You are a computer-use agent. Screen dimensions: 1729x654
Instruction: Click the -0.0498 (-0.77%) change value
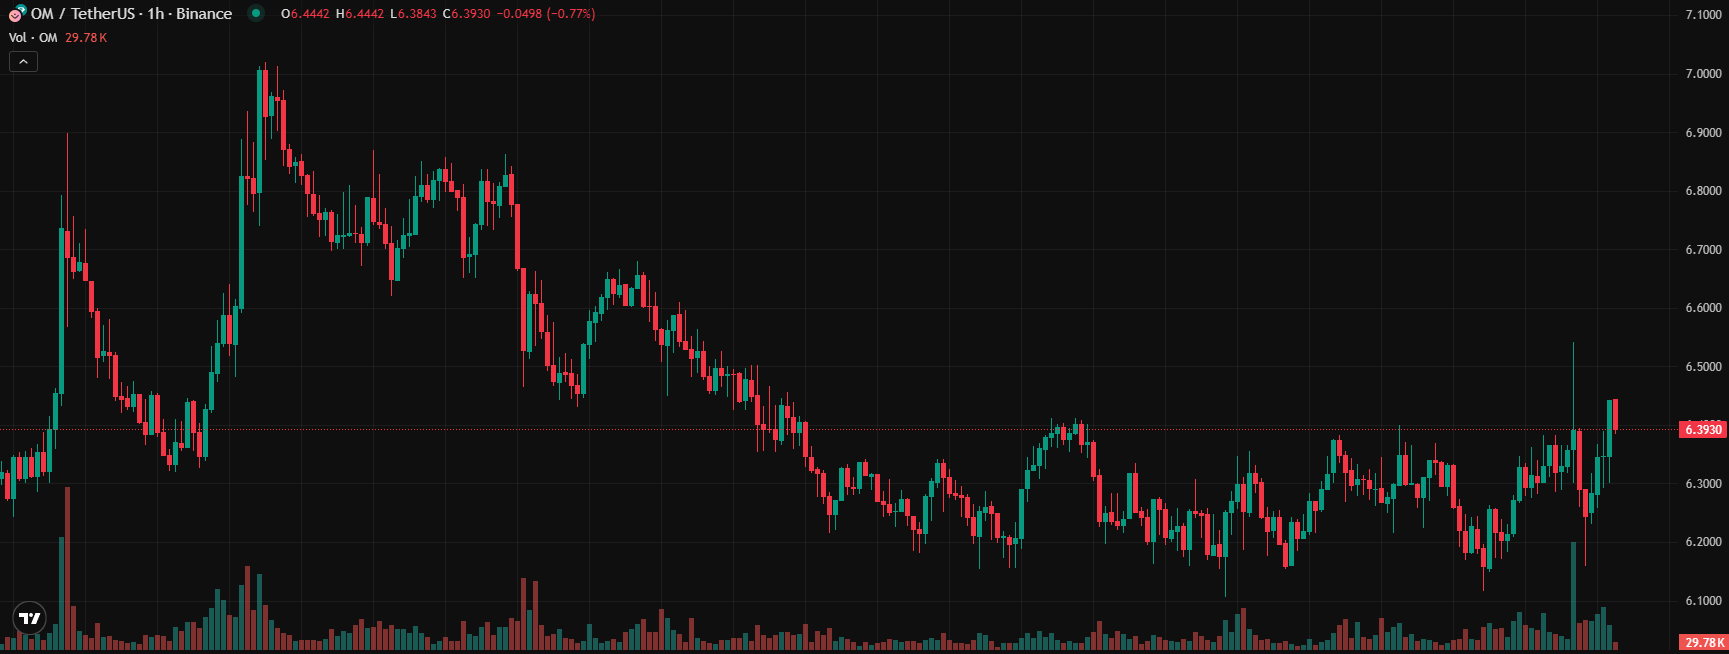point(546,14)
